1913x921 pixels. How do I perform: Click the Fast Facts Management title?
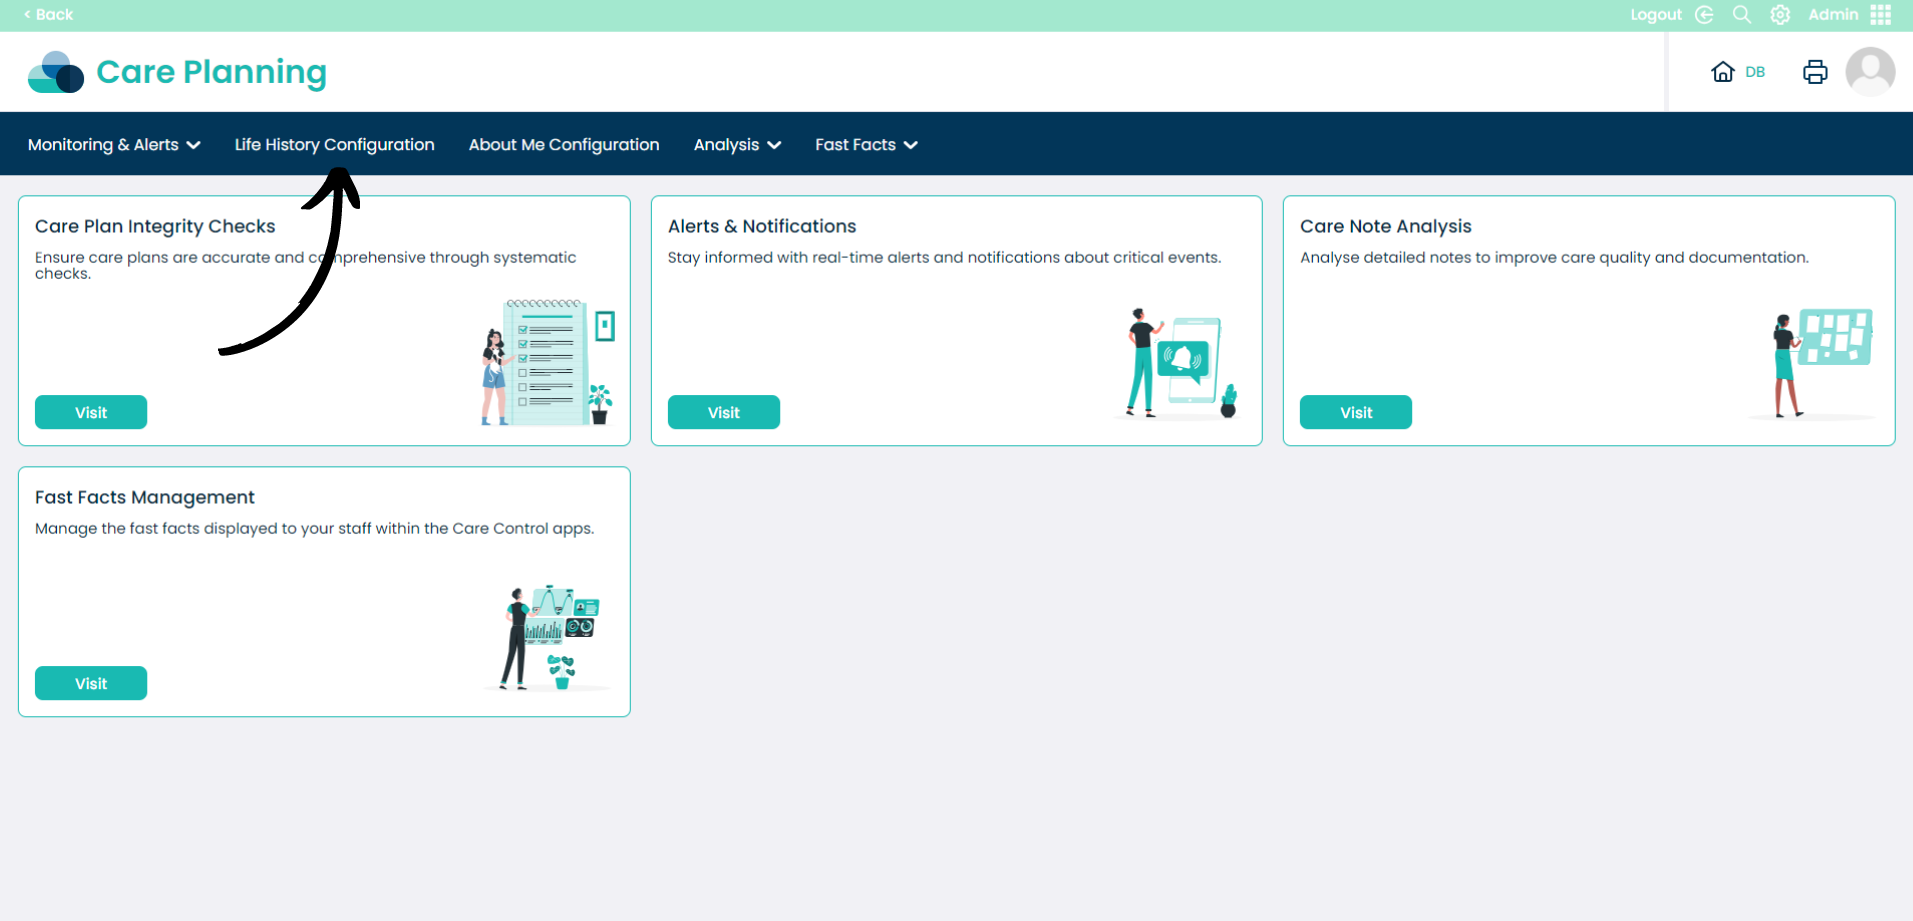(145, 498)
